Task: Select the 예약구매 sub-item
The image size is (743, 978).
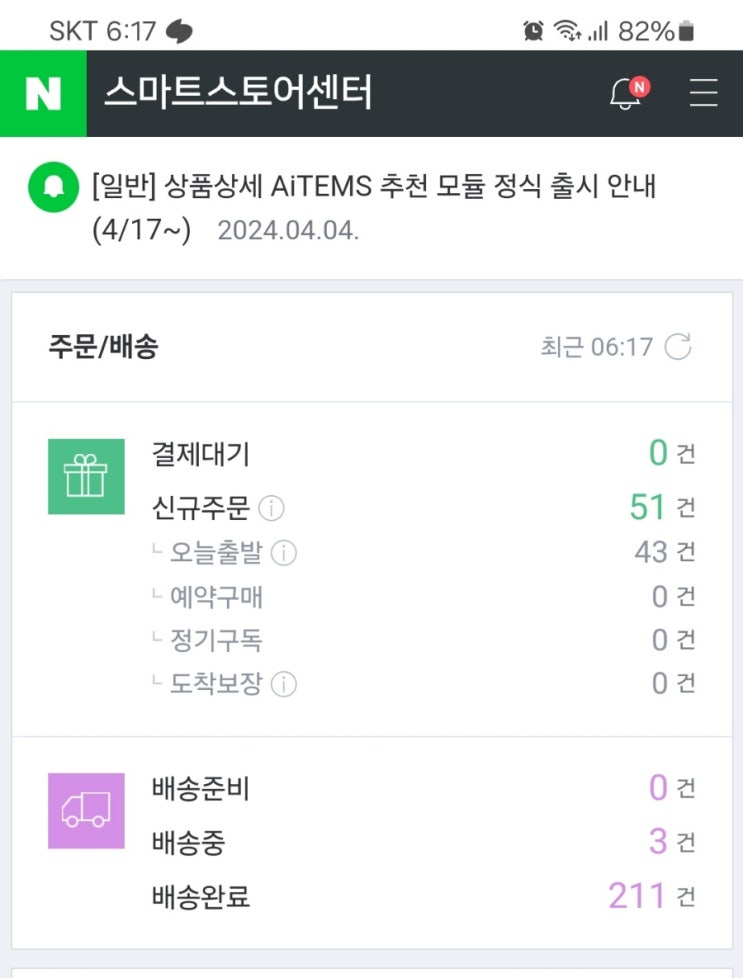Action: coord(216,597)
